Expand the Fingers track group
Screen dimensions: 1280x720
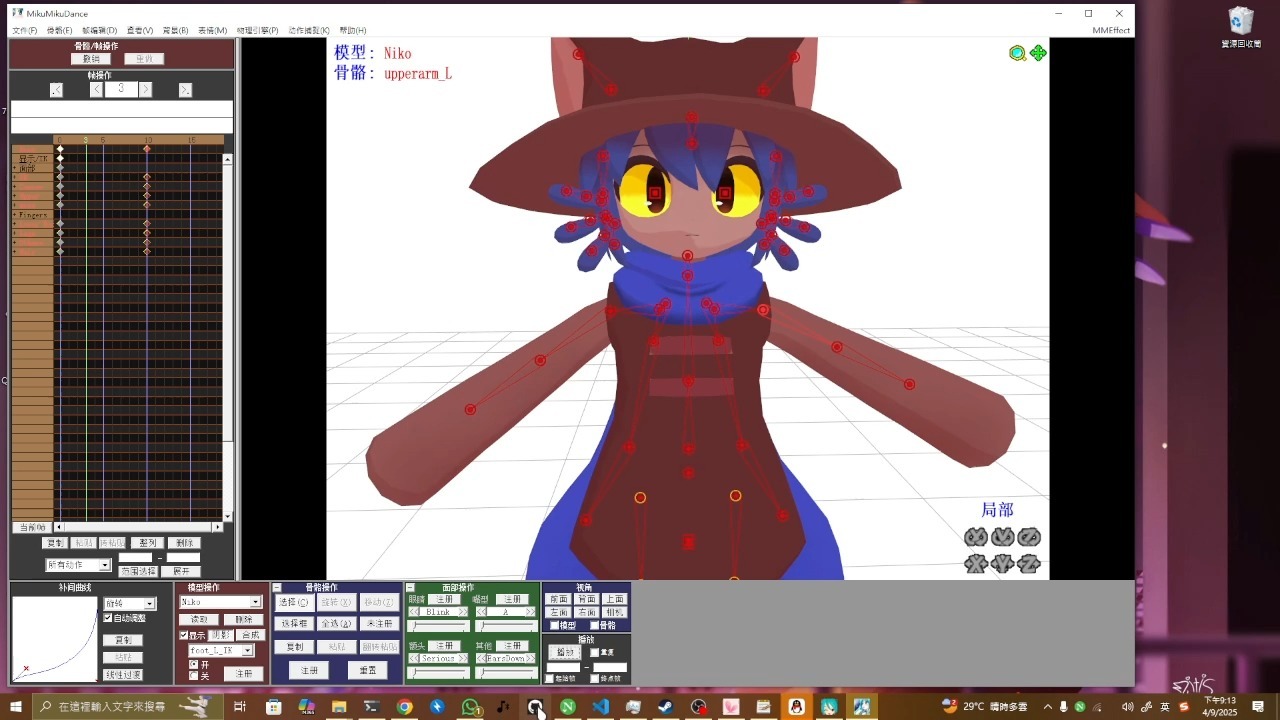[14, 214]
